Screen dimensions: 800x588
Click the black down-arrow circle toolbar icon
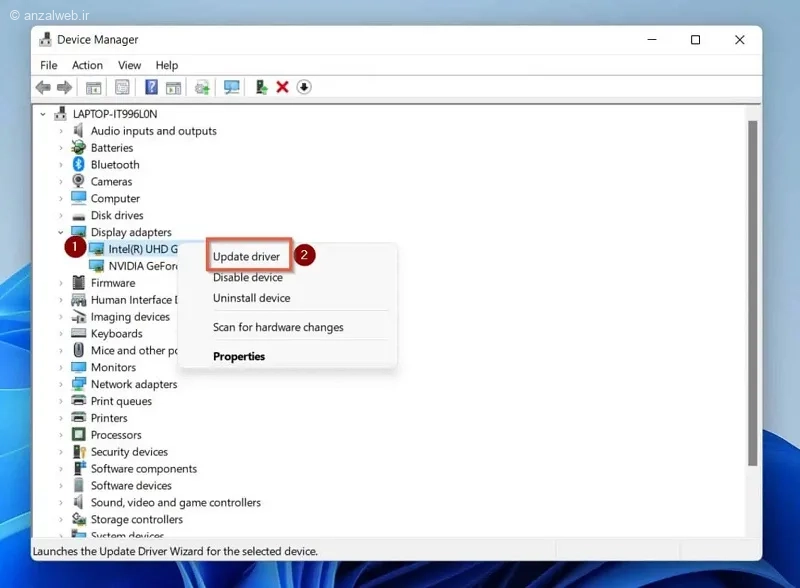[304, 87]
